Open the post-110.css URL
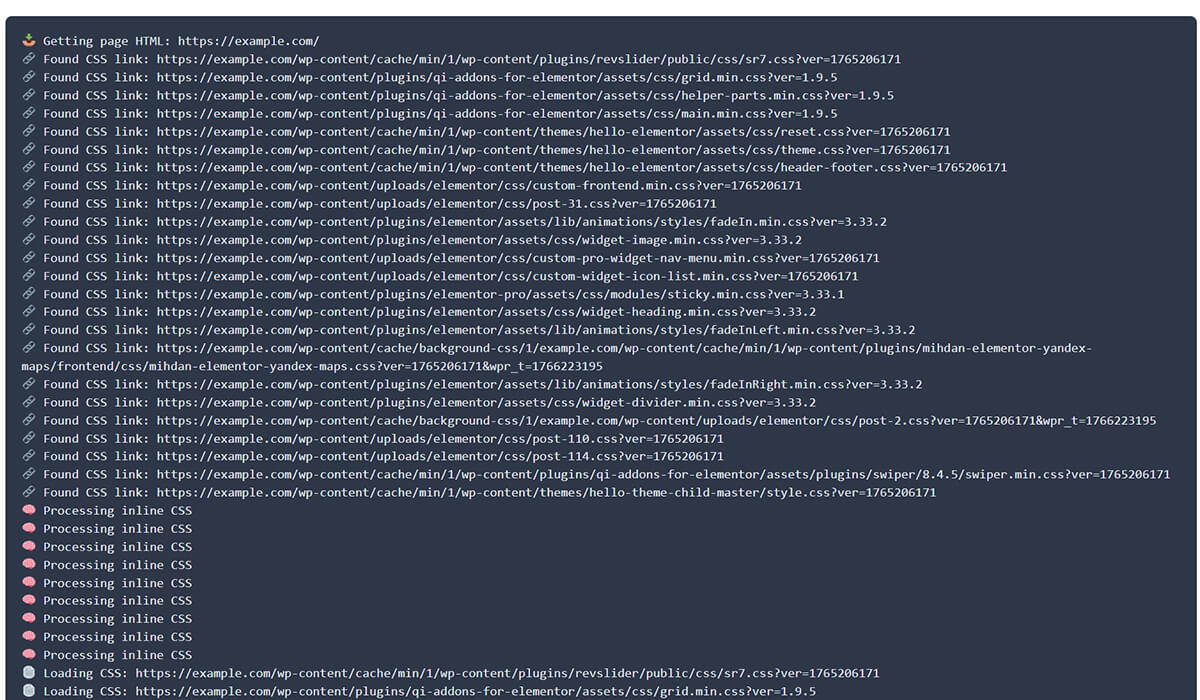This screenshot has width=1200, height=700. [x=440, y=438]
